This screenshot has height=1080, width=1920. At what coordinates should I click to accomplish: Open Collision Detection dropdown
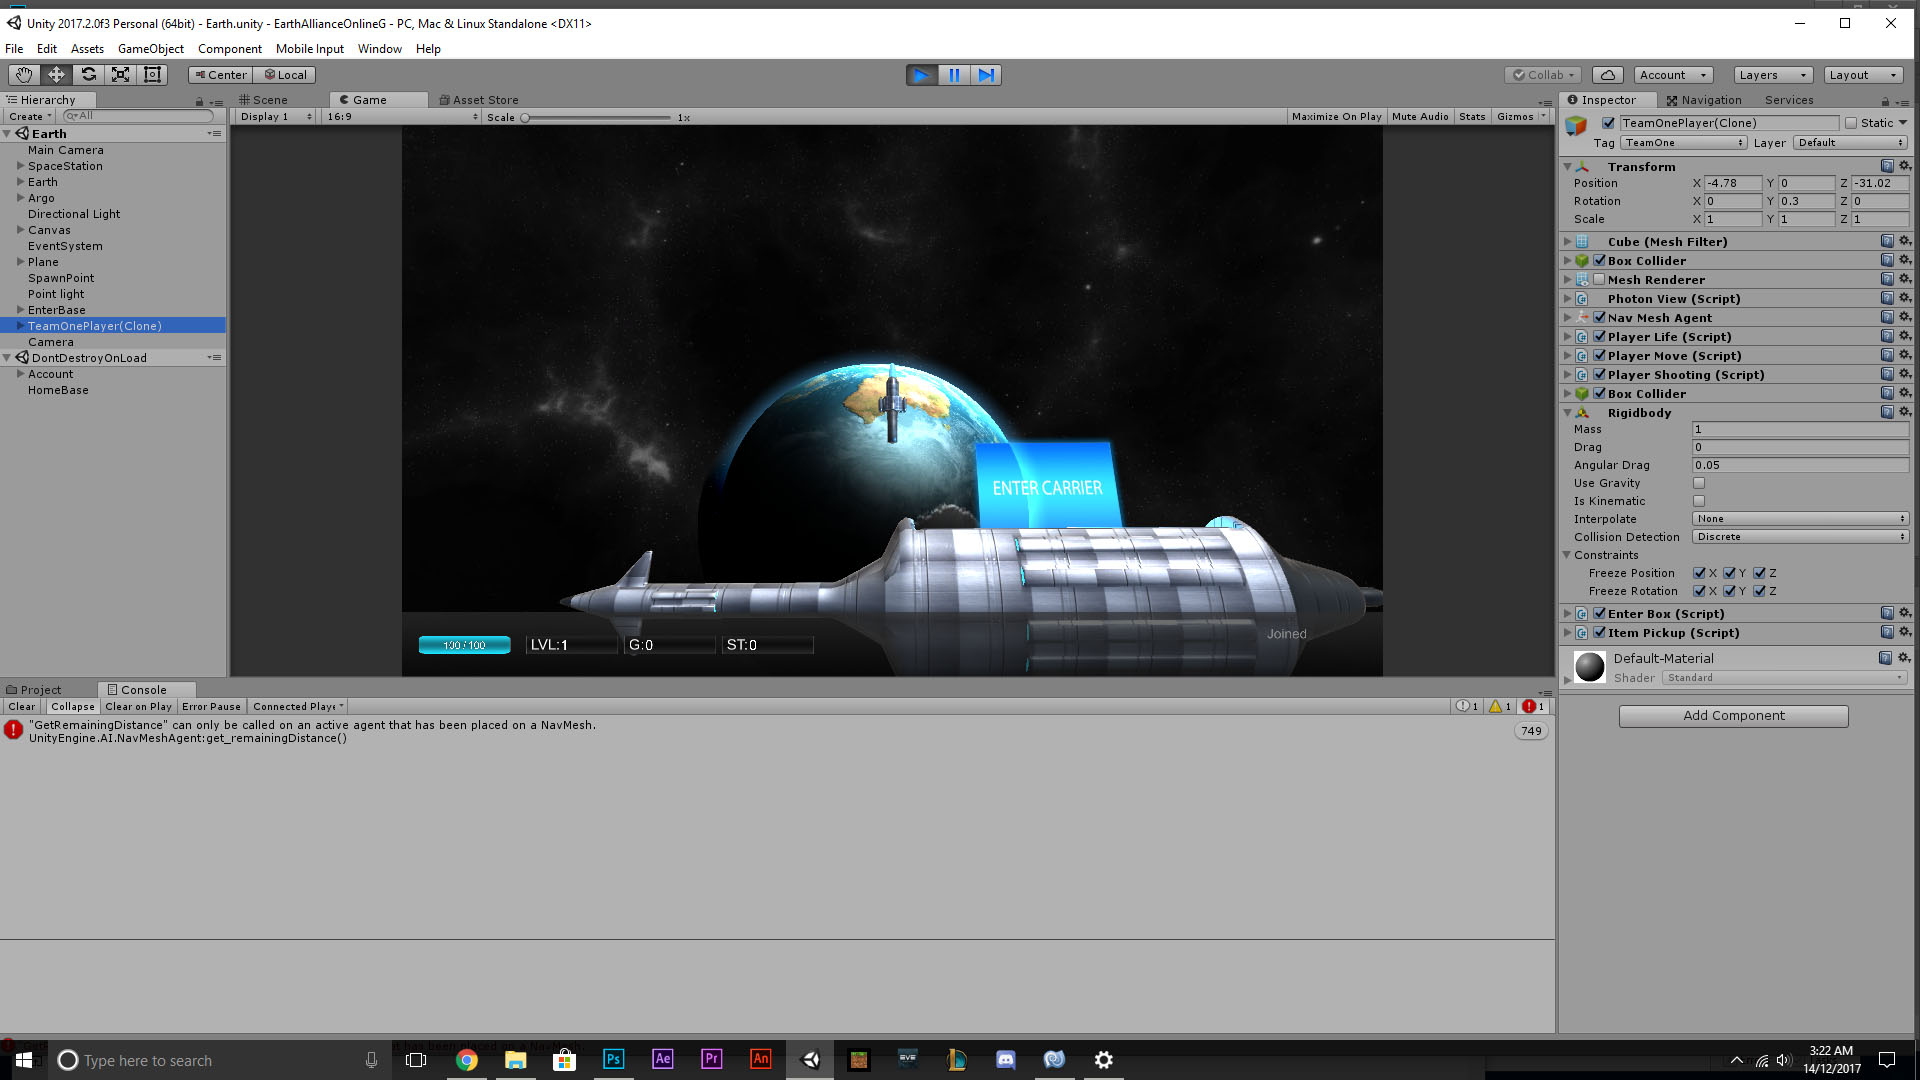point(1800,537)
